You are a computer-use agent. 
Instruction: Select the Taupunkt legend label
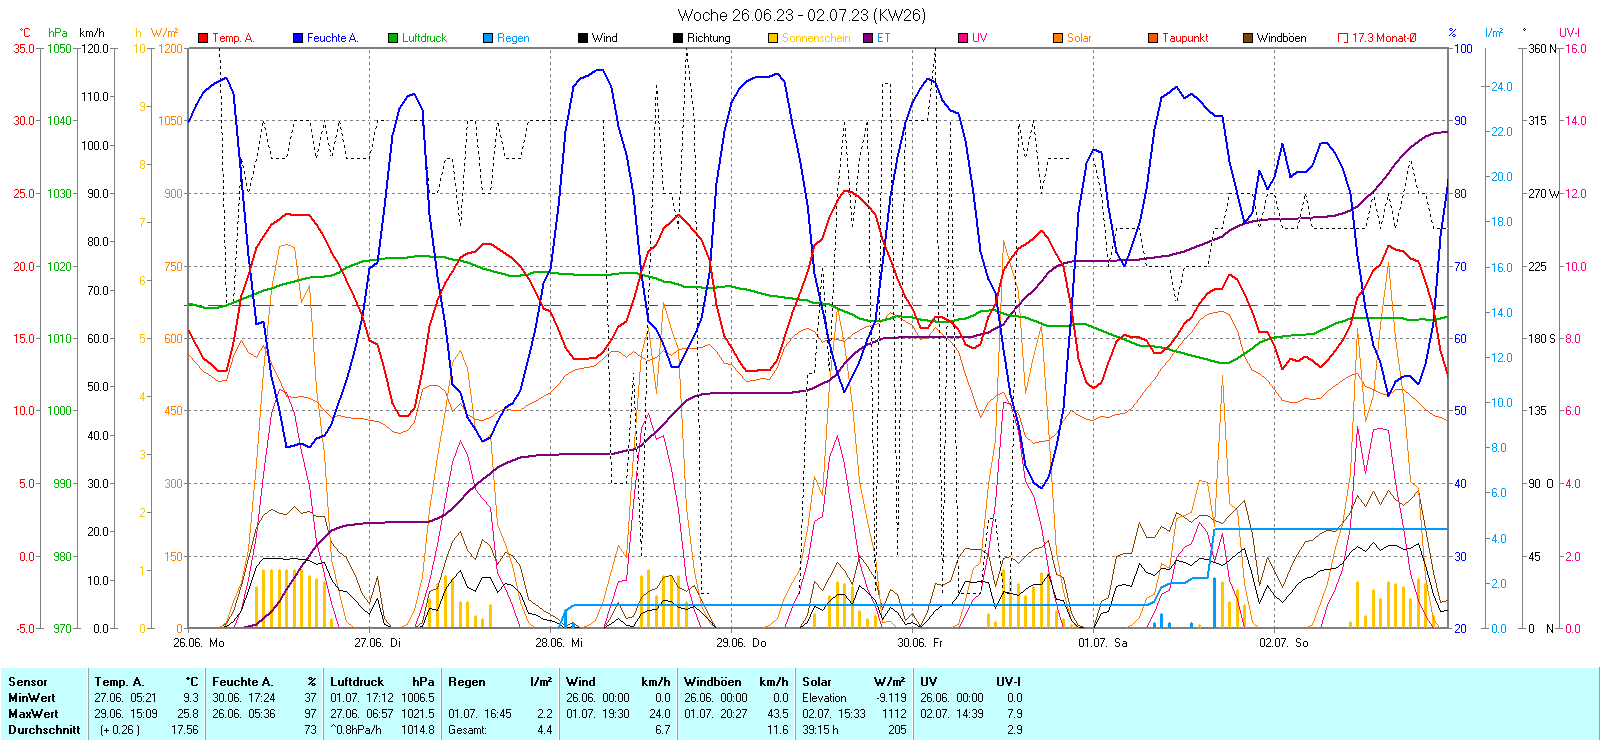click(1185, 38)
